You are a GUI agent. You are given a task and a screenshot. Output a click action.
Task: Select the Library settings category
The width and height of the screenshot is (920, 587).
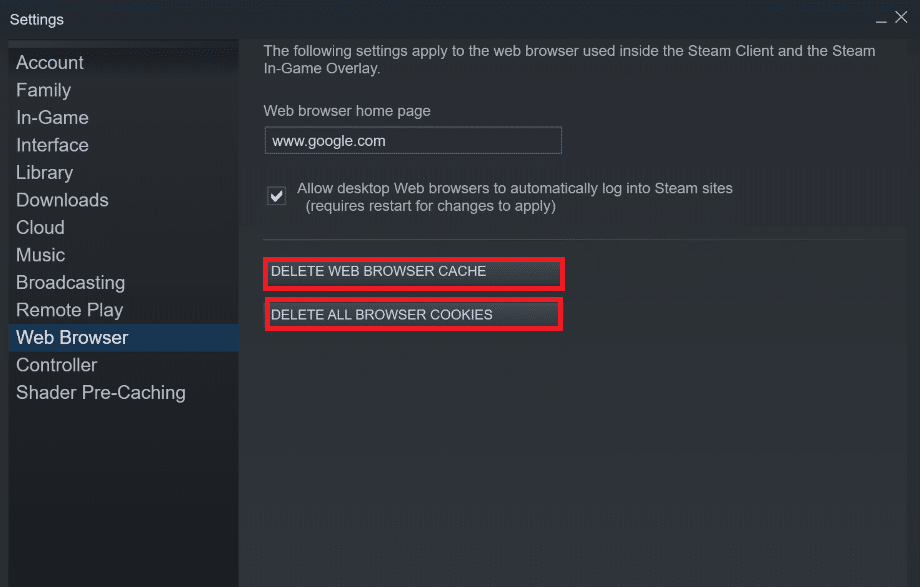[x=45, y=173]
